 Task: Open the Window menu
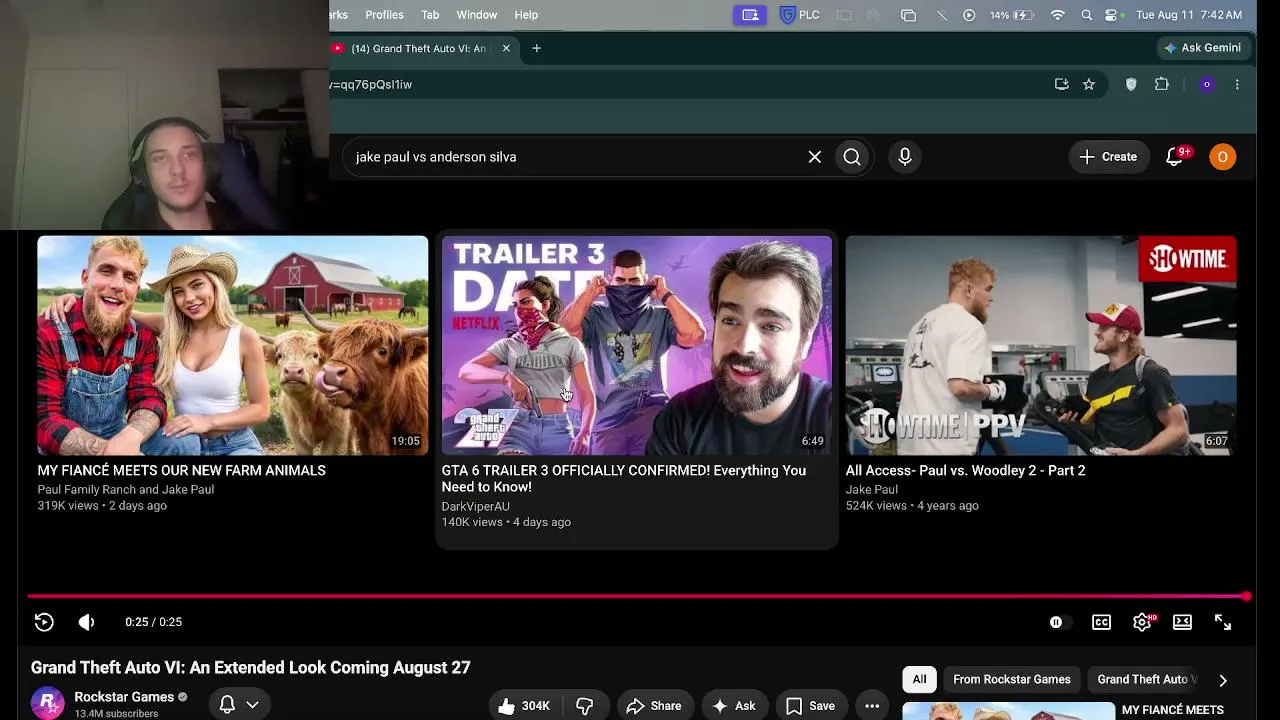477,15
